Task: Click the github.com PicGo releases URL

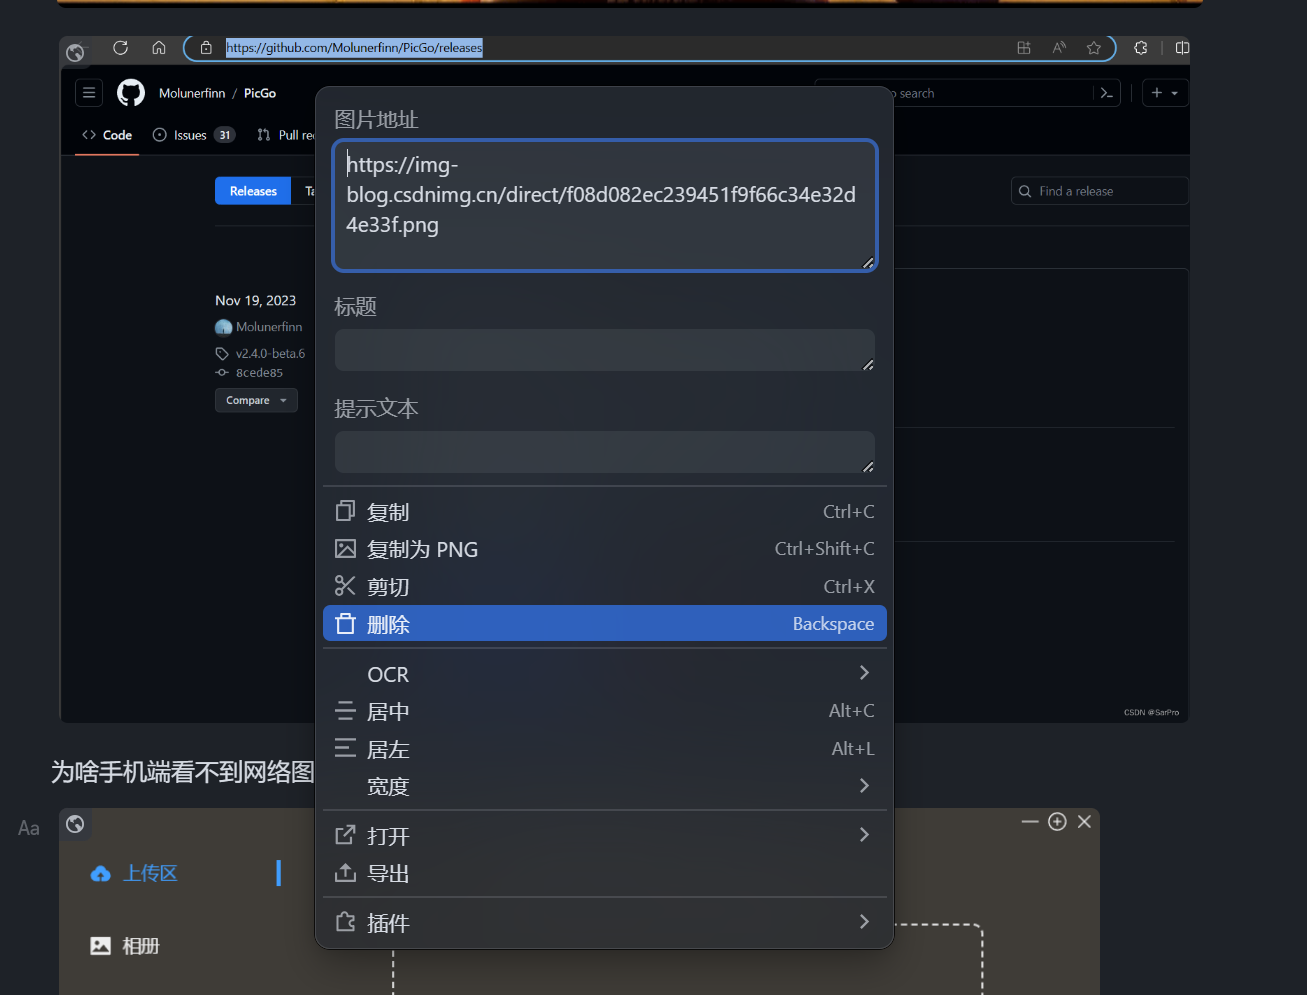Action: [x=354, y=47]
